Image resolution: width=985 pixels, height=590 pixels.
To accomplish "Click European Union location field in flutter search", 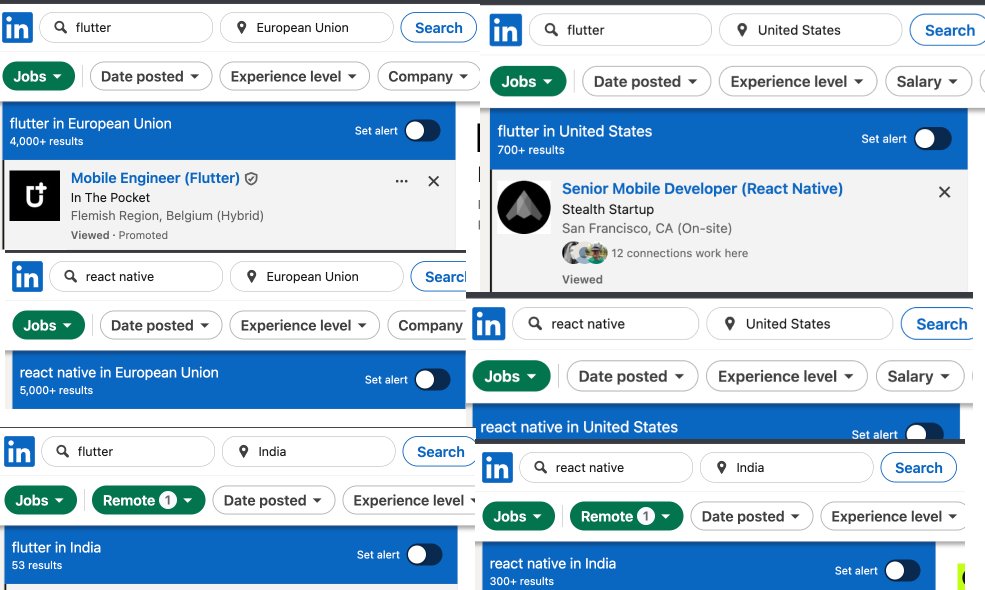I will pos(307,28).
